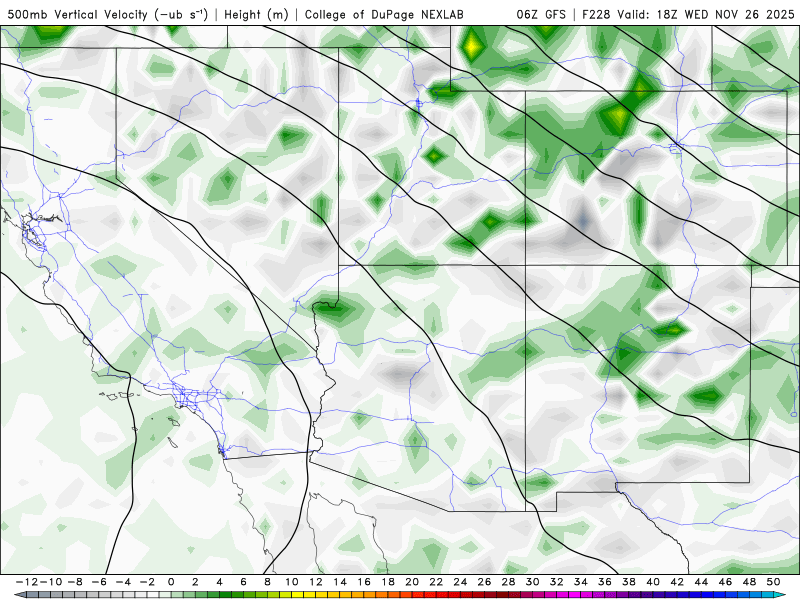Click the "18Z WED NOV 26 2025" valid time
The width and height of the screenshot is (800, 600).
726,15
